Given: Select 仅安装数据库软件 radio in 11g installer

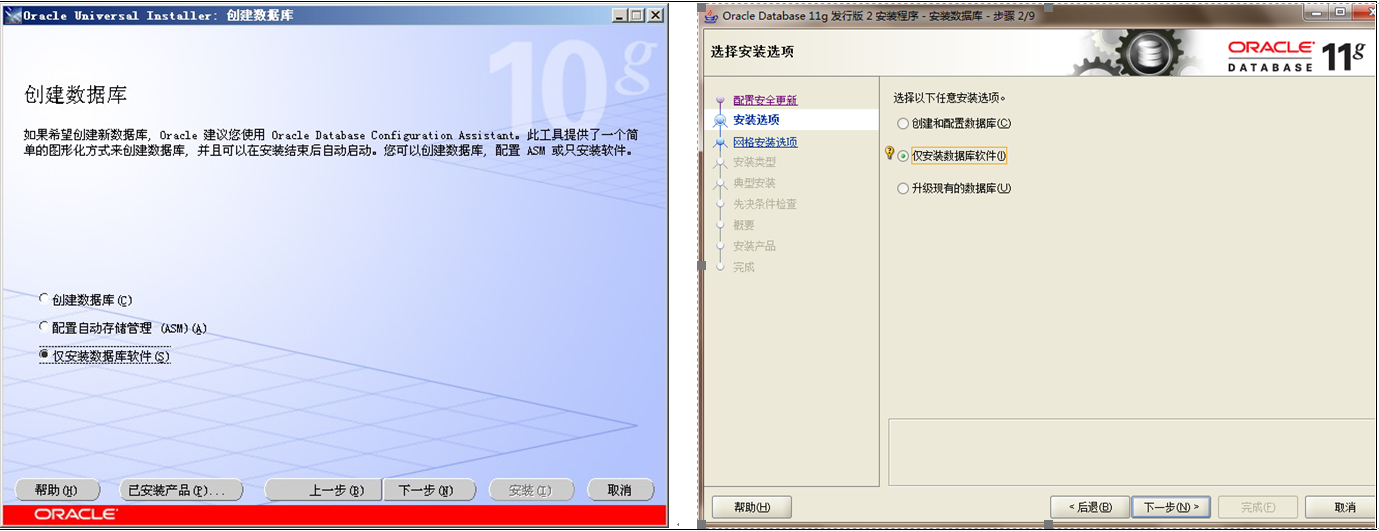Looking at the screenshot, I should [x=903, y=156].
